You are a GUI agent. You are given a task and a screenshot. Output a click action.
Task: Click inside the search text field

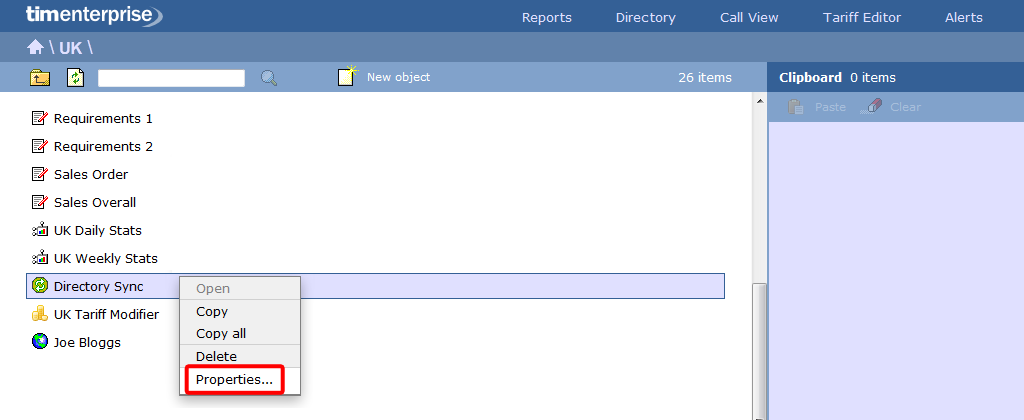[171, 78]
